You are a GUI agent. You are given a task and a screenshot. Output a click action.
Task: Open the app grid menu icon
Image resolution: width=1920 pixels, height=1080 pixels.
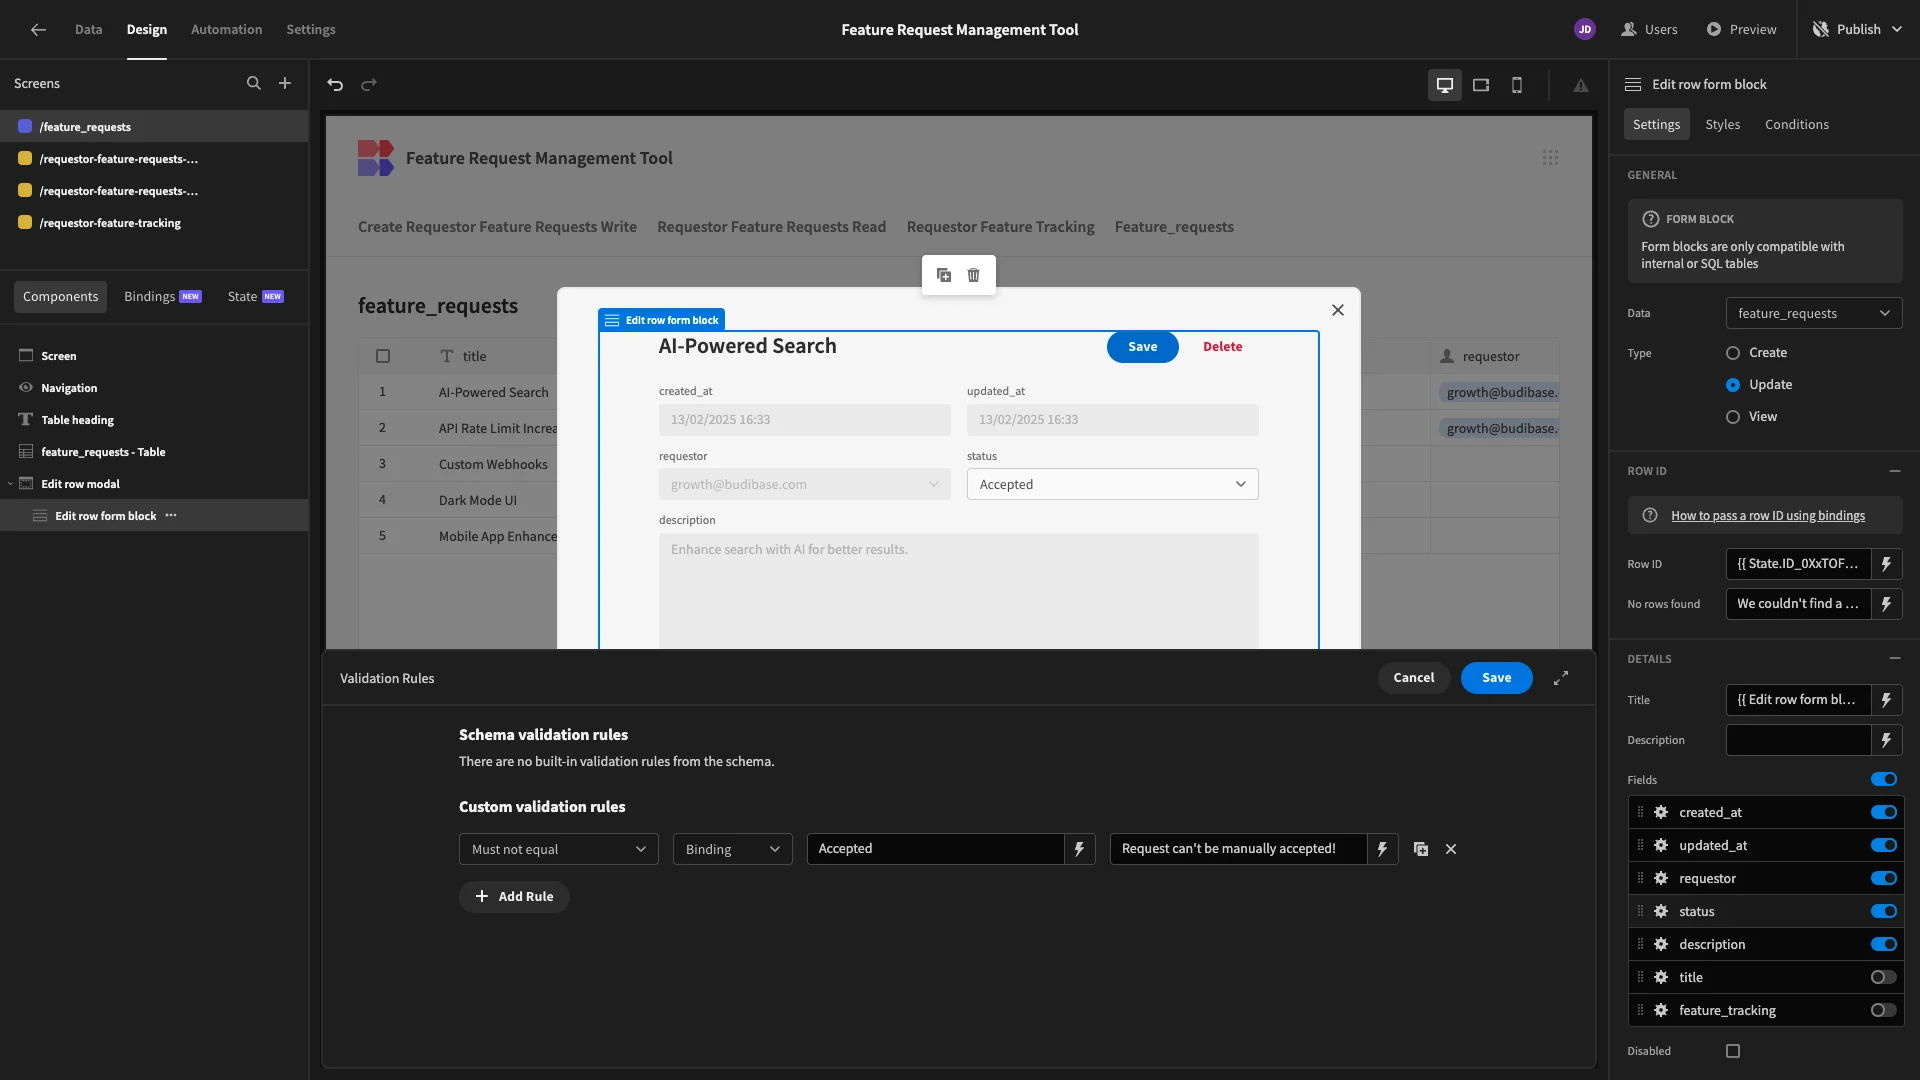(1550, 158)
